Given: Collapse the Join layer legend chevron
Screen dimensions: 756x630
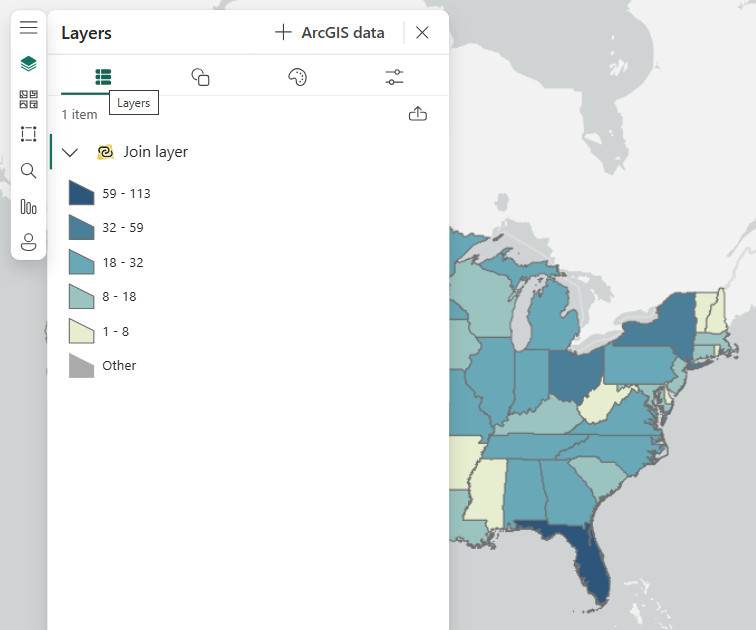Looking at the screenshot, I should click(x=70, y=152).
